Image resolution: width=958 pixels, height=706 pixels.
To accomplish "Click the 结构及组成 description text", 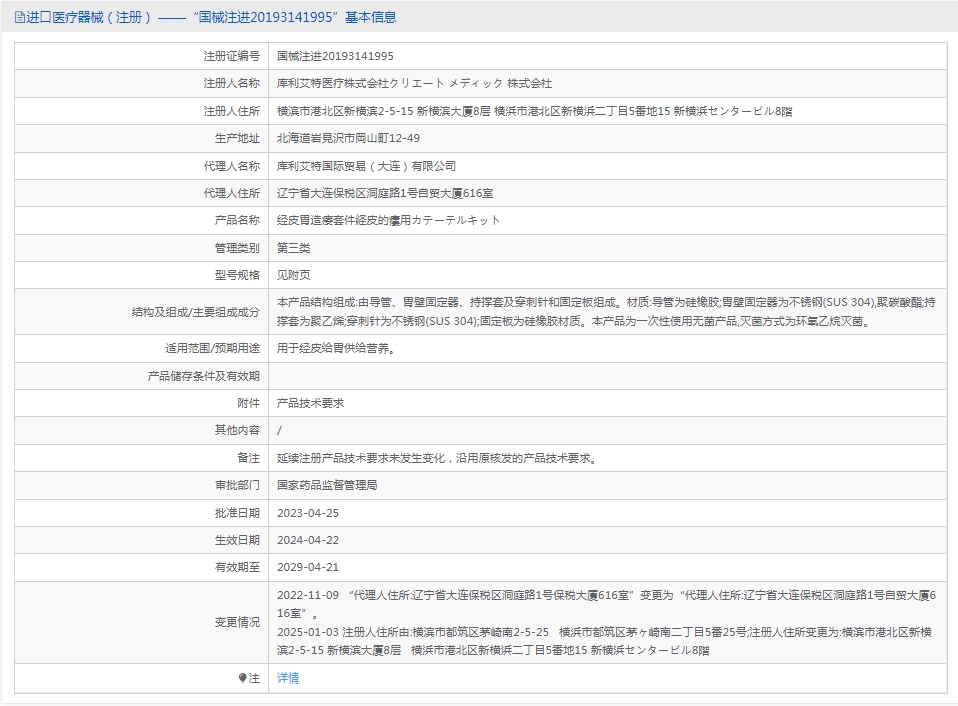I will tap(606, 311).
